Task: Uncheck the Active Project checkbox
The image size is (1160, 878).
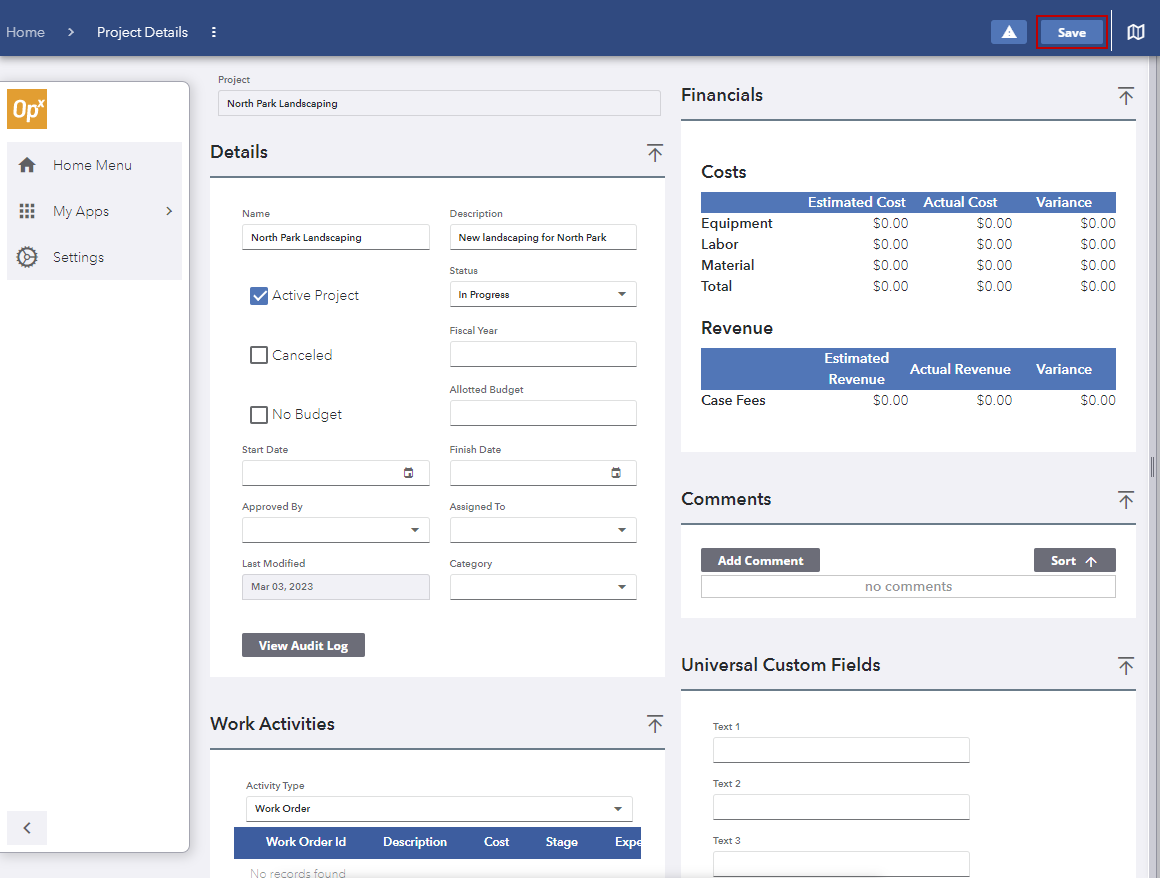Action: pos(259,296)
